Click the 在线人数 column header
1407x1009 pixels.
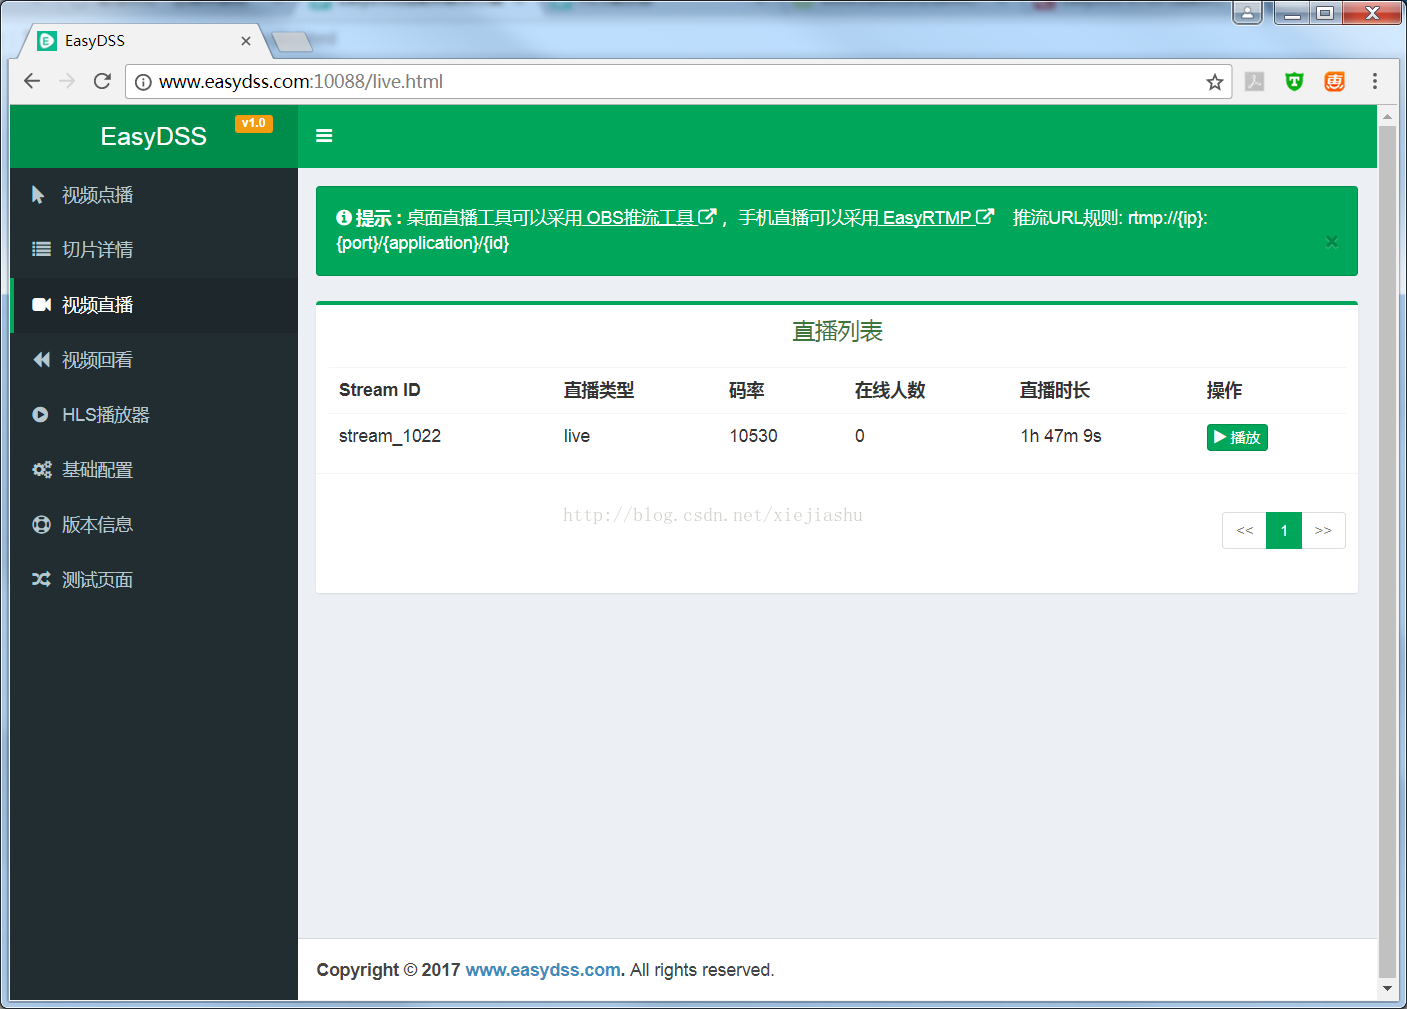coord(890,390)
